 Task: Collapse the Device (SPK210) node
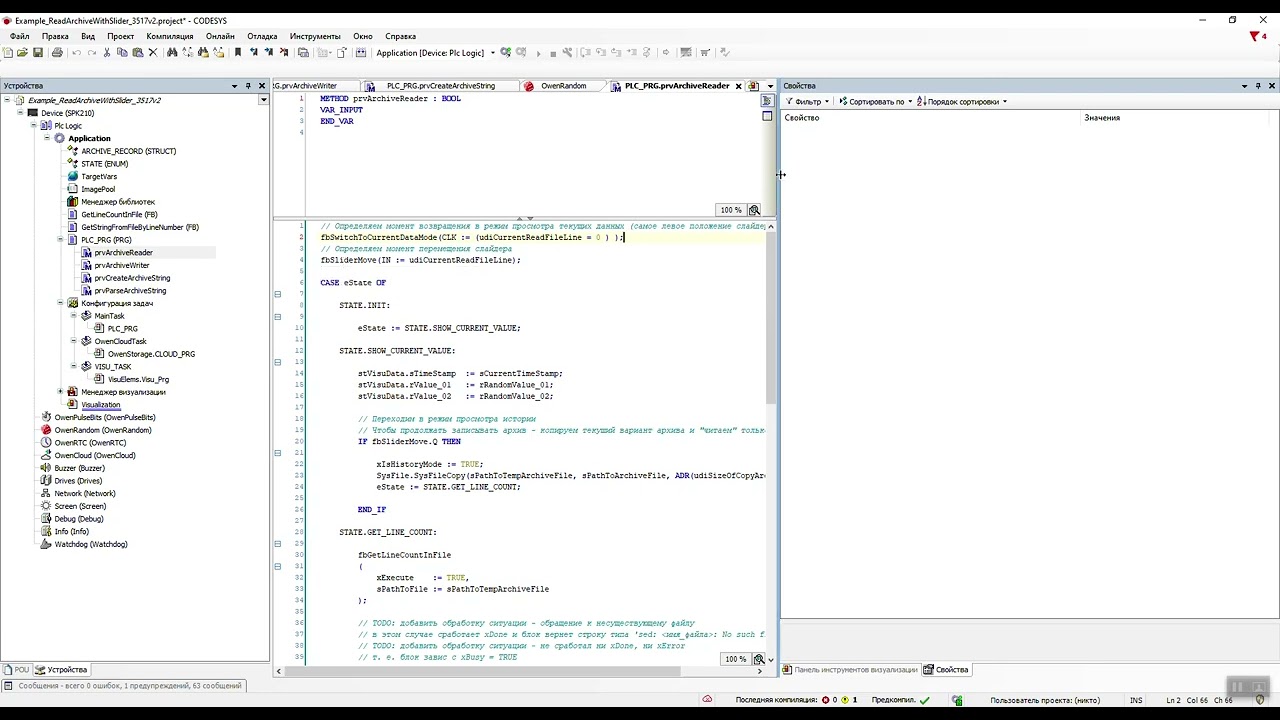pos(20,113)
